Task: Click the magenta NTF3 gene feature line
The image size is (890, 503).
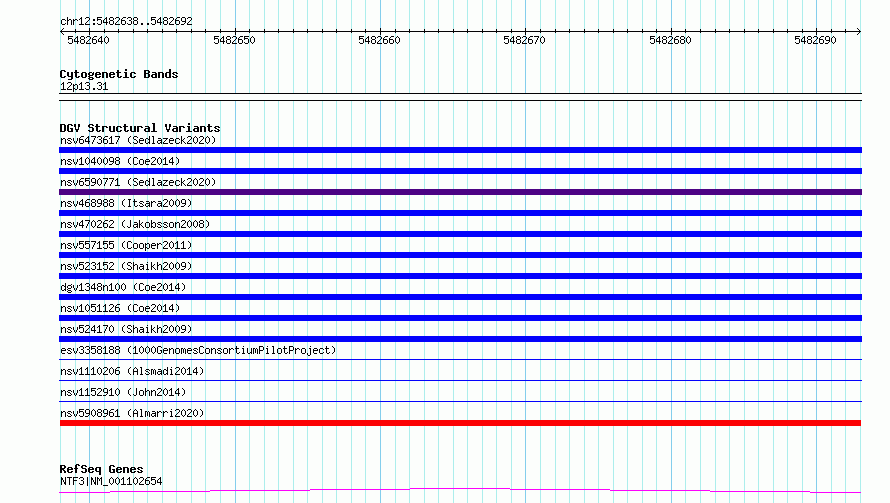Action: [460, 489]
